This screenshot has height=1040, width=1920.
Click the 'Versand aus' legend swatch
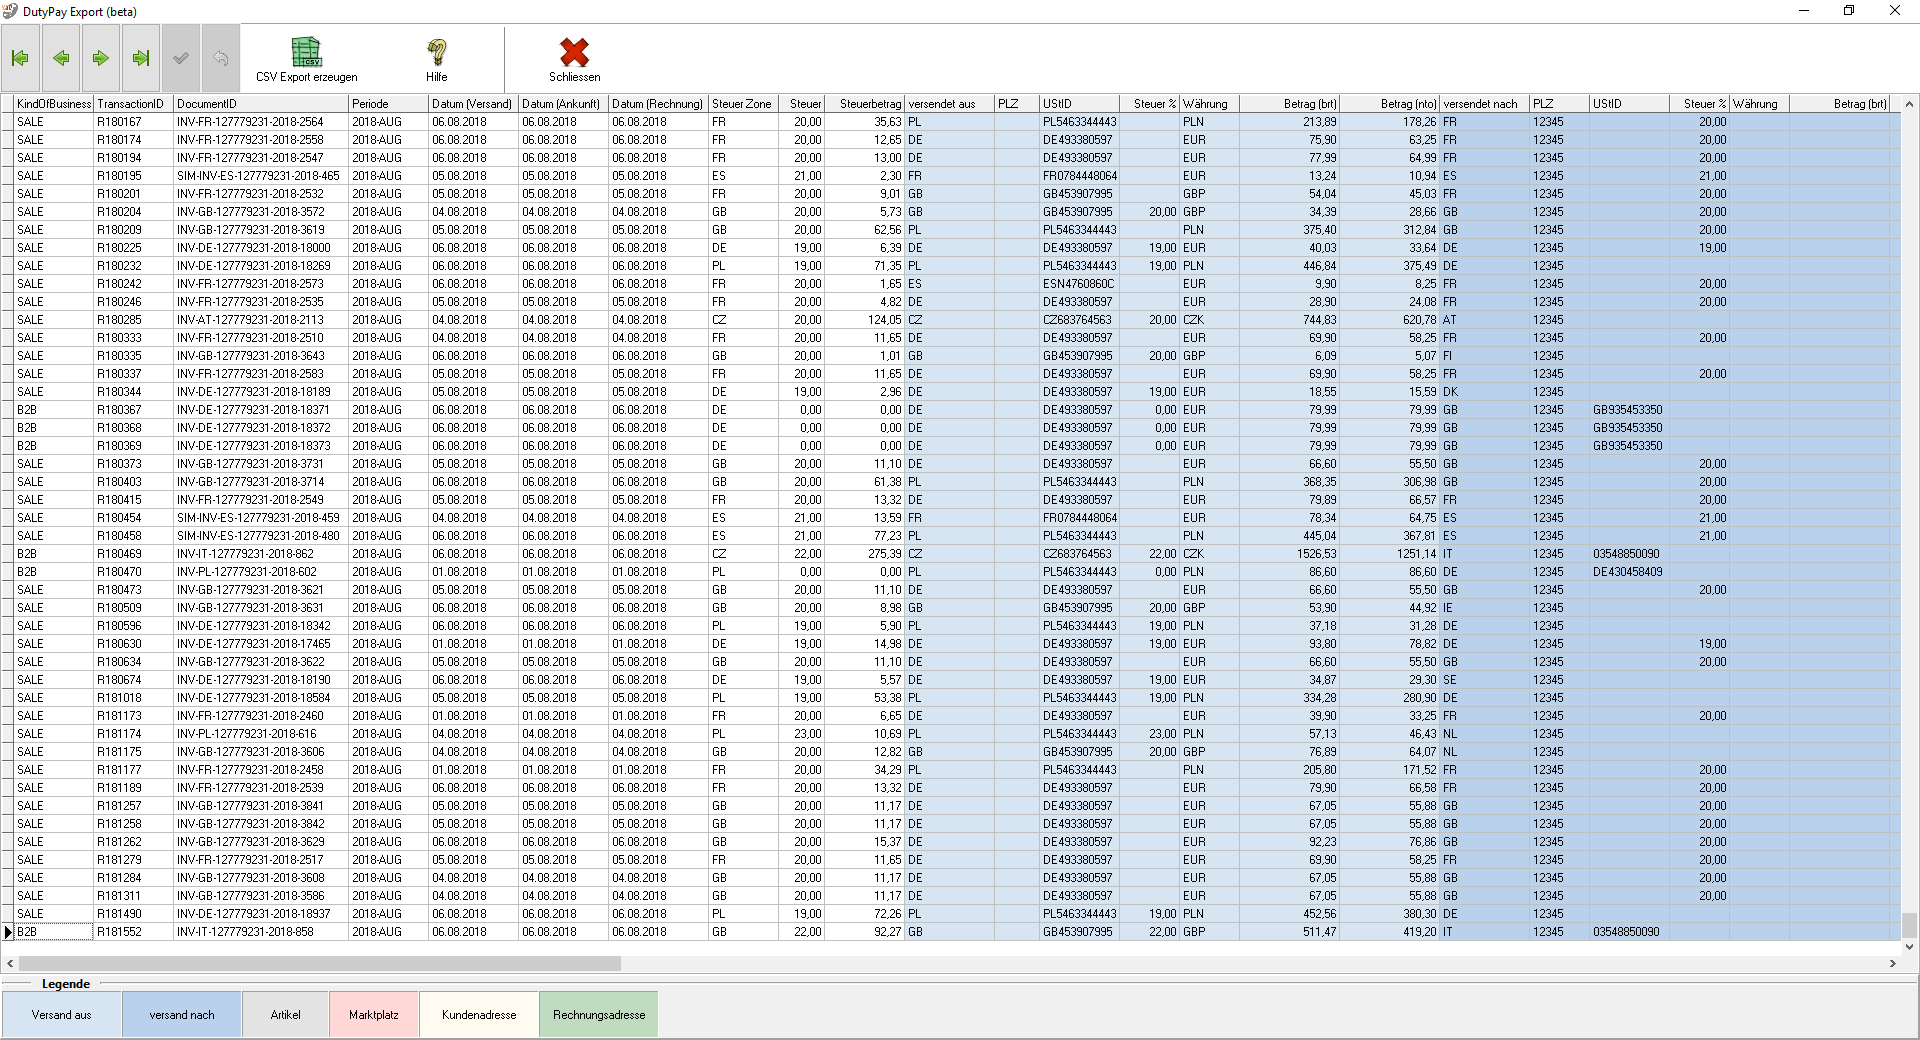[x=62, y=1015]
